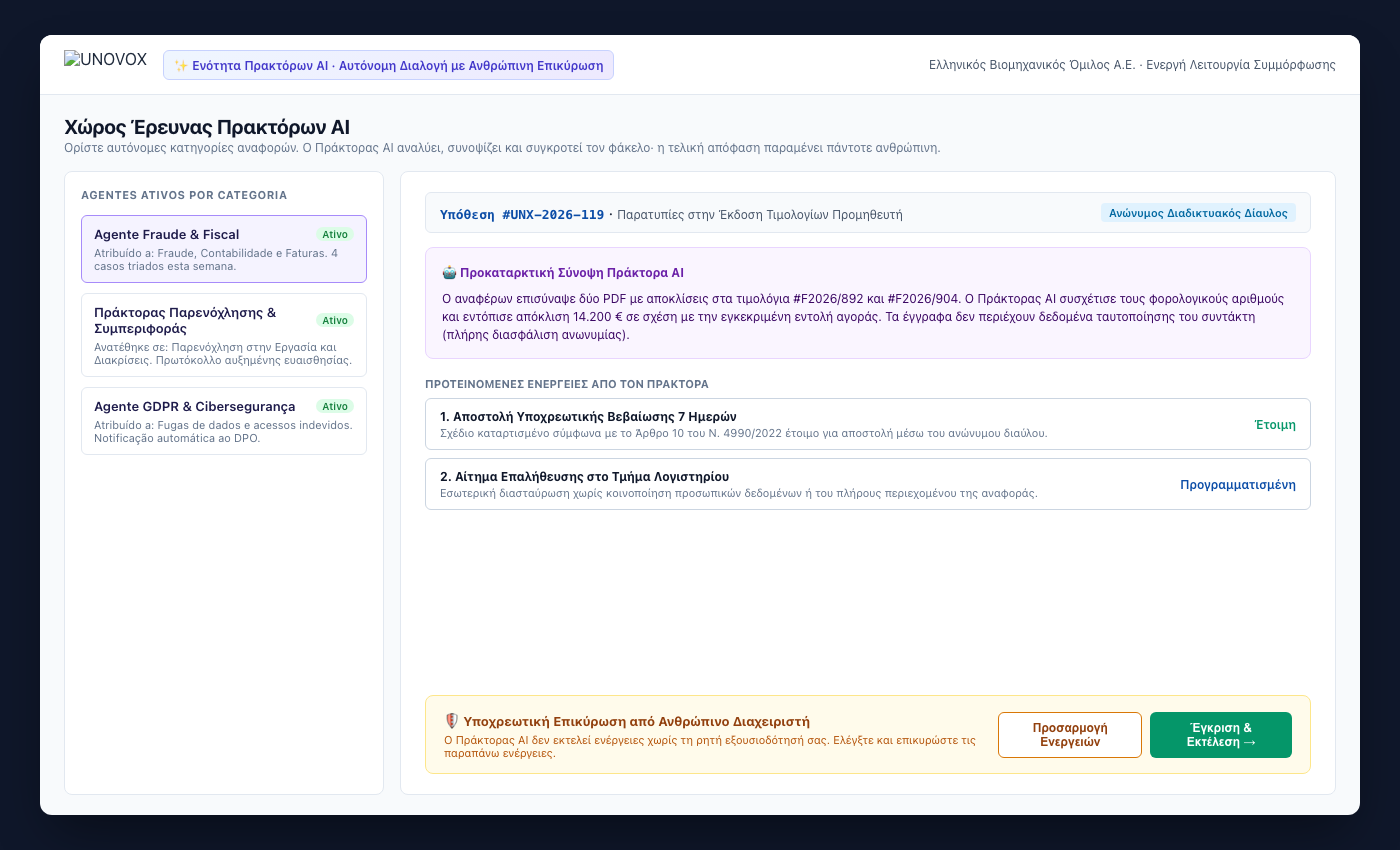Image resolution: width=1400 pixels, height=850 pixels.
Task: Click the shield icon beside Υποχρεωτική Επικύρωση
Action: (451, 721)
